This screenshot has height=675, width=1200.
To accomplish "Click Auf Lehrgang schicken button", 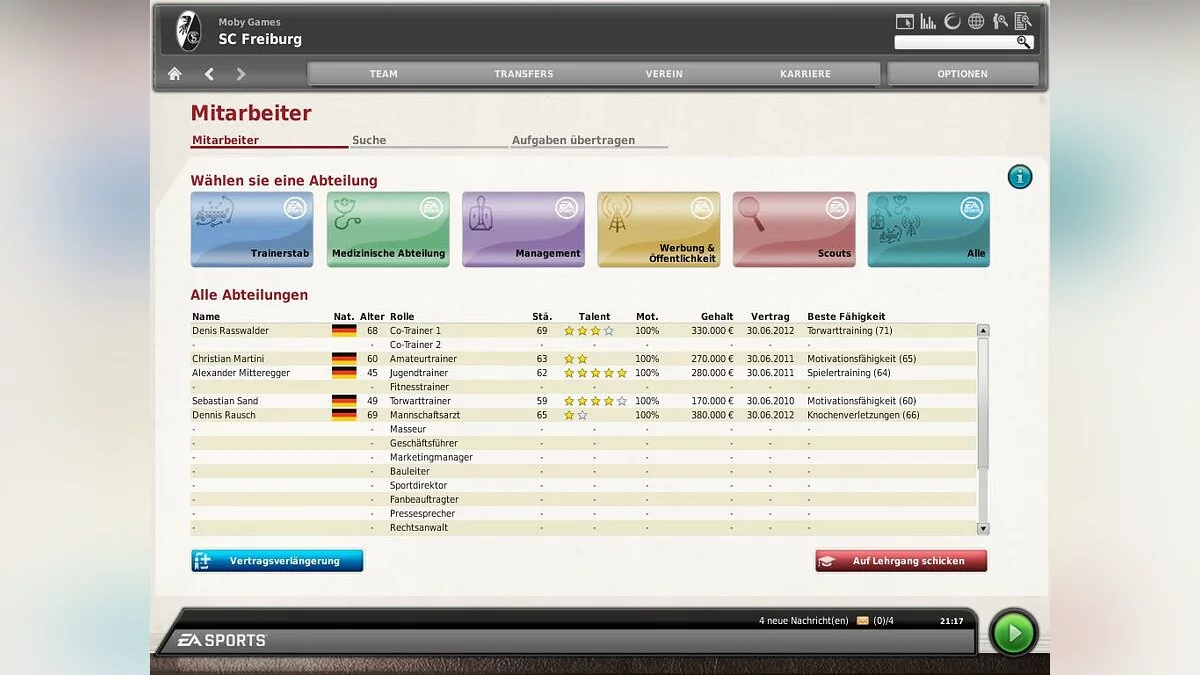I will 901,561.
